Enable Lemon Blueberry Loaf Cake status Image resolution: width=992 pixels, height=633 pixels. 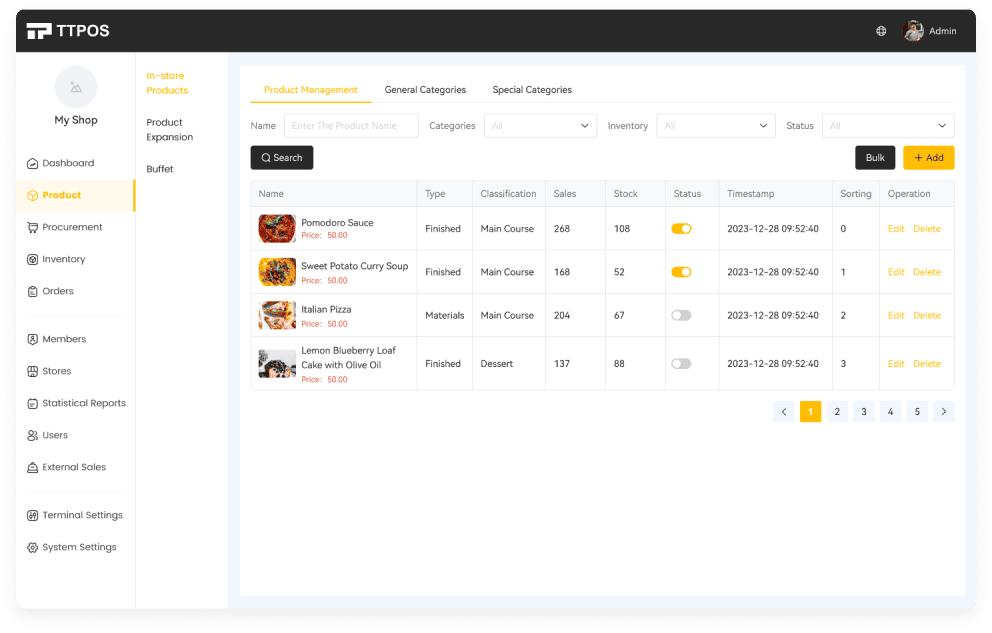(x=681, y=364)
